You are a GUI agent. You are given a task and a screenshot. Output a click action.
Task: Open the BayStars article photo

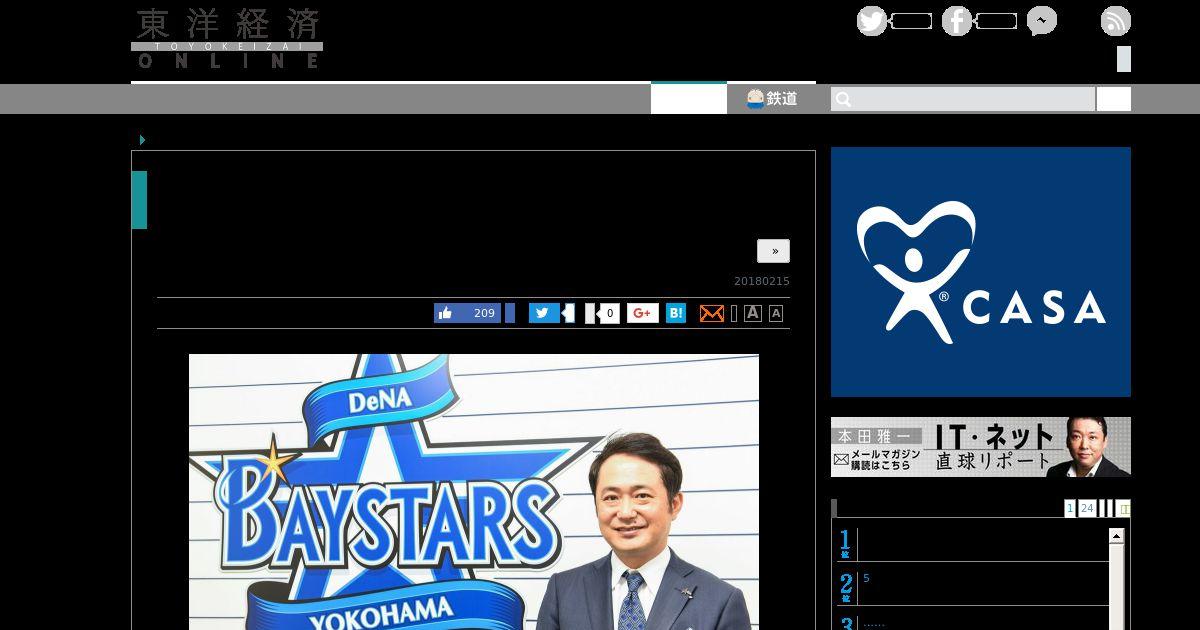tap(474, 492)
